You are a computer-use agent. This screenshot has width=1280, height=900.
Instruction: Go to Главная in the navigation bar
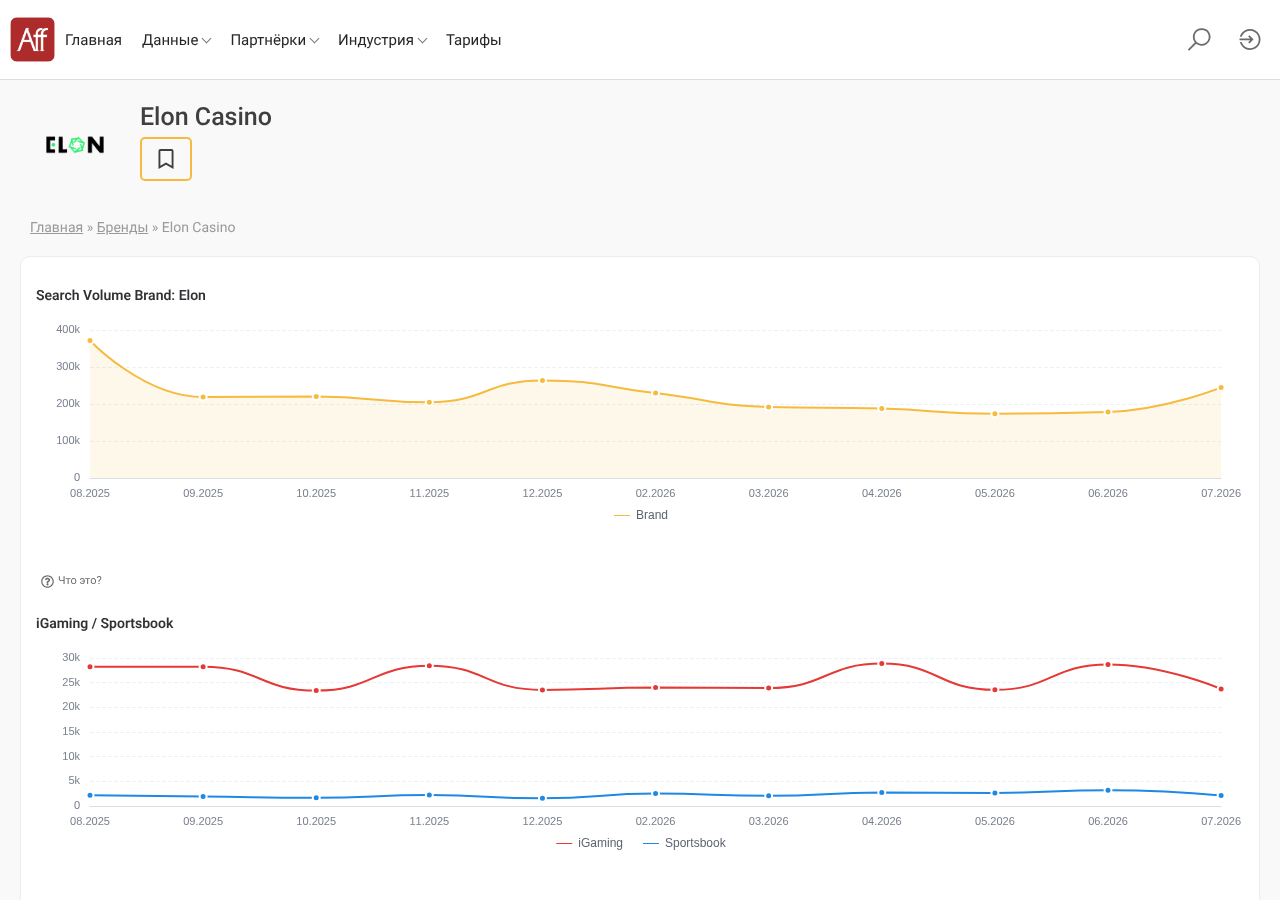(93, 40)
